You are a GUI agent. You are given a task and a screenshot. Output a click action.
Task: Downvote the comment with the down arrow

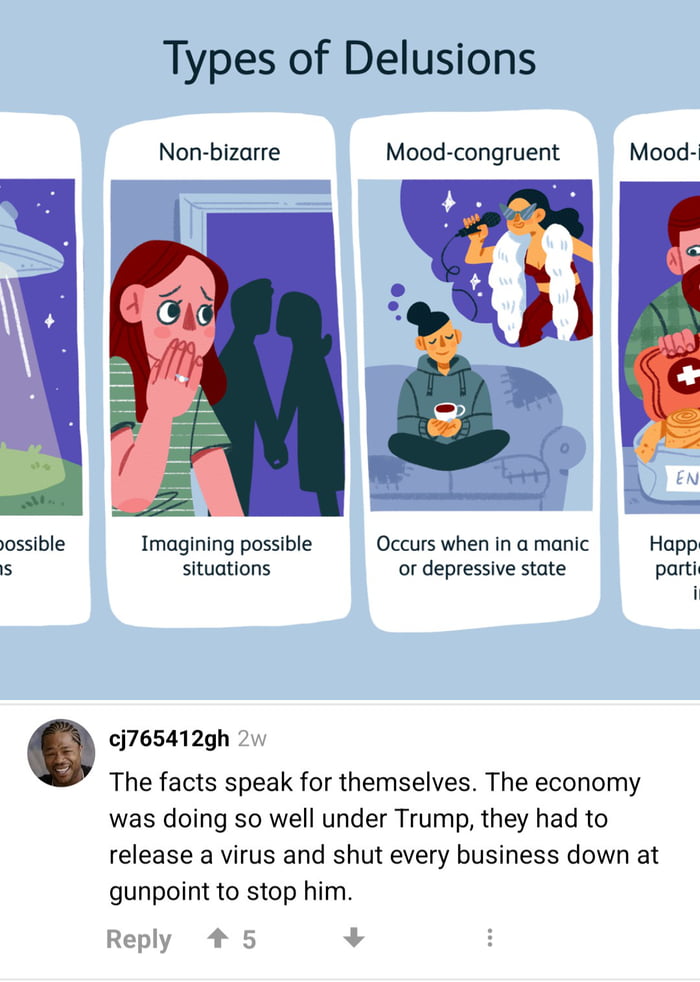click(x=354, y=938)
